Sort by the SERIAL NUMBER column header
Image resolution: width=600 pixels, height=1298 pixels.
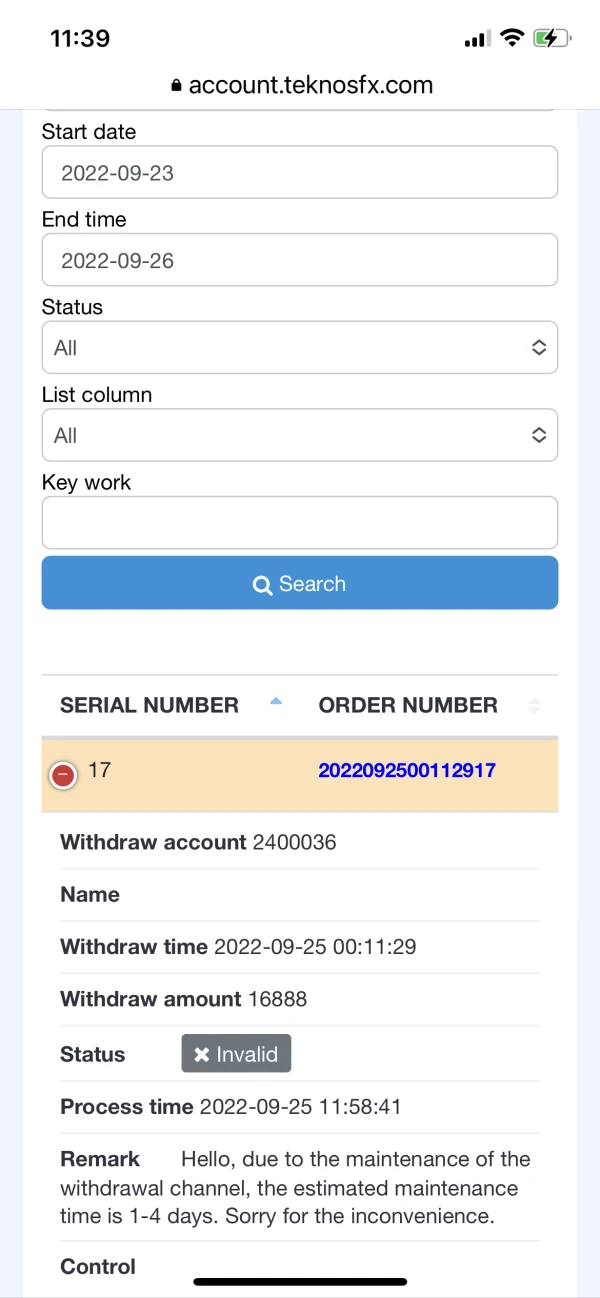coord(149,705)
